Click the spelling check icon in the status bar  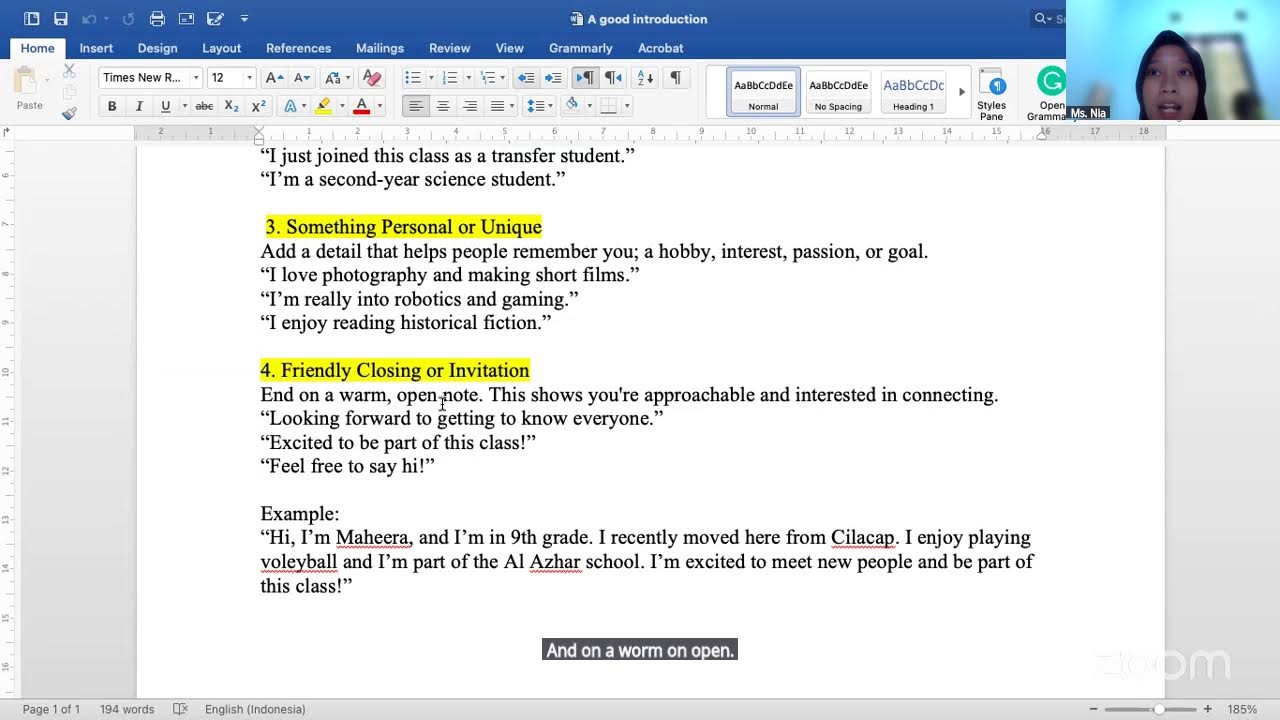180,709
